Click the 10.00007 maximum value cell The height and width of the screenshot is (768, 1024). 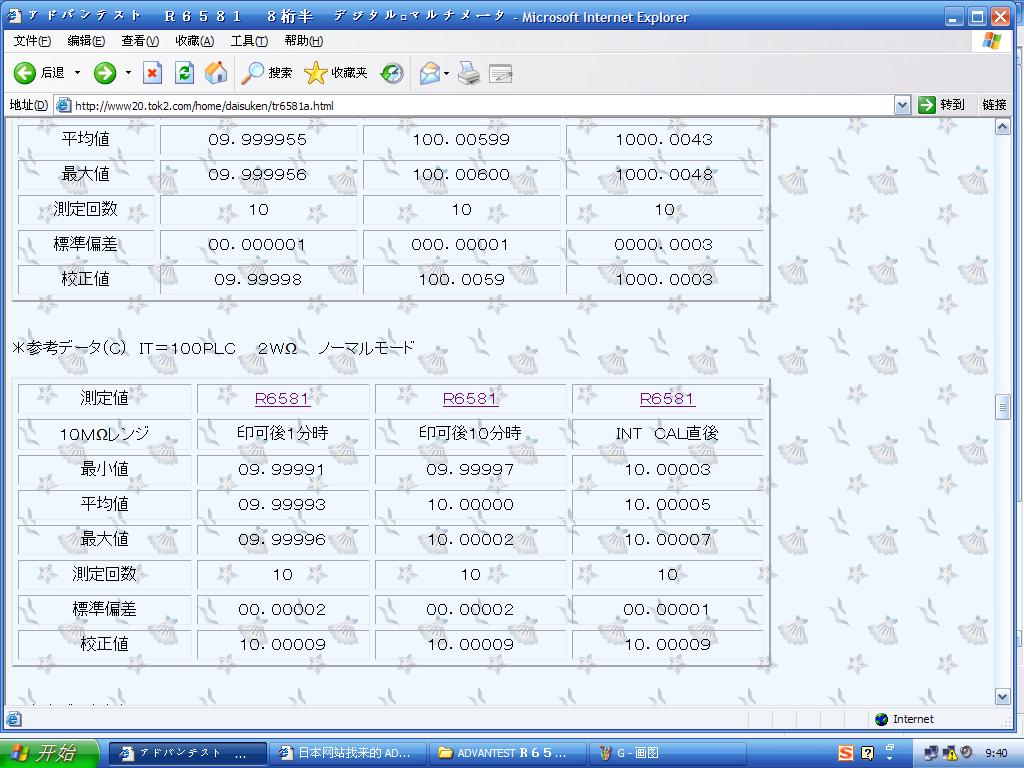[667, 539]
